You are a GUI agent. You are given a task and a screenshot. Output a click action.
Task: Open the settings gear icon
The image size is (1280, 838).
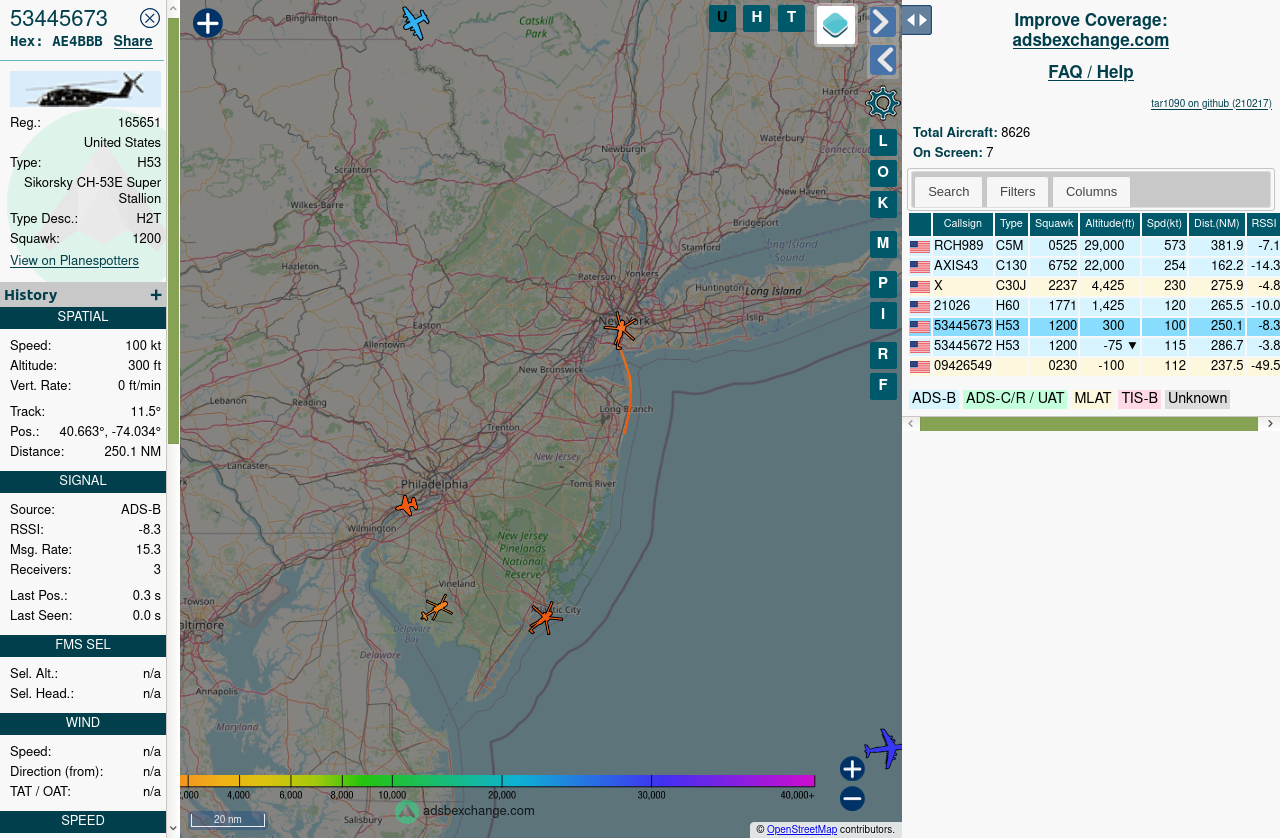pos(883,102)
